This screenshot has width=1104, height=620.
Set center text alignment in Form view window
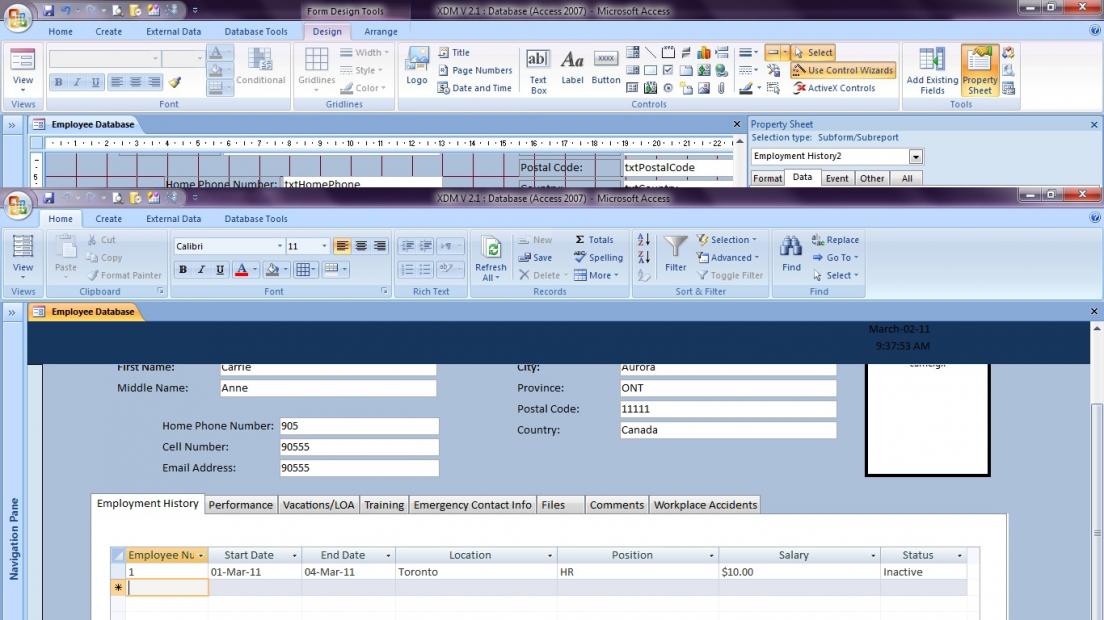click(x=361, y=246)
